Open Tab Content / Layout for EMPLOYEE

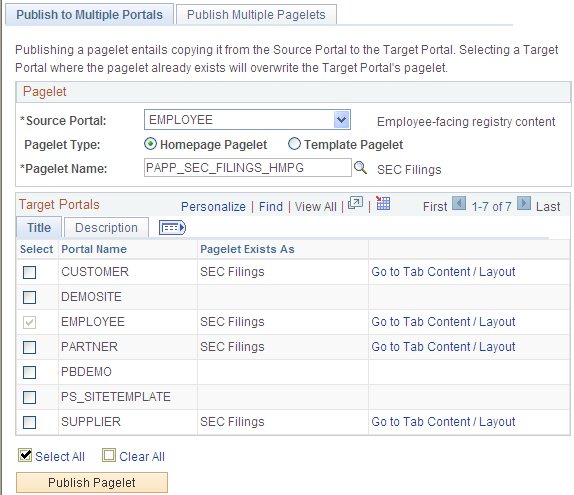443,321
